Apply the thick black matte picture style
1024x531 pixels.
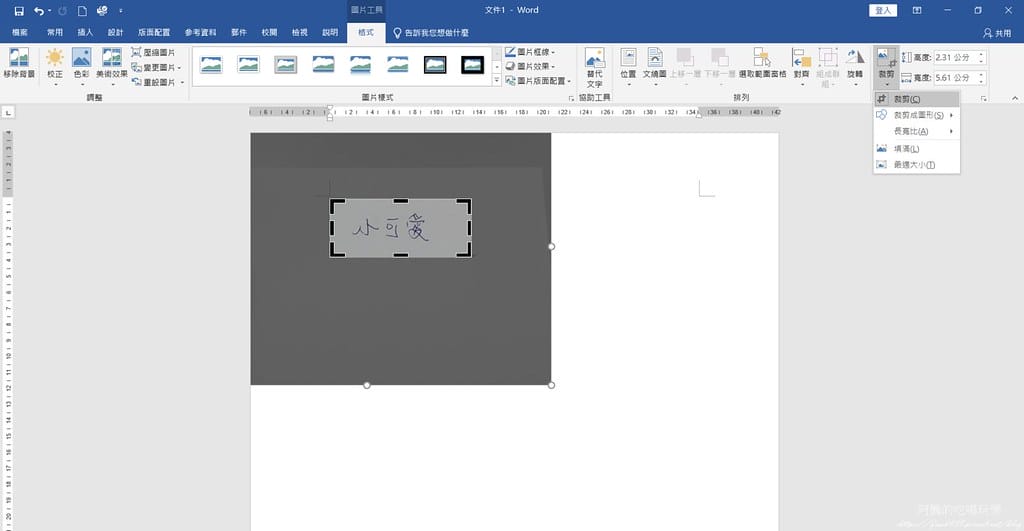click(x=472, y=65)
